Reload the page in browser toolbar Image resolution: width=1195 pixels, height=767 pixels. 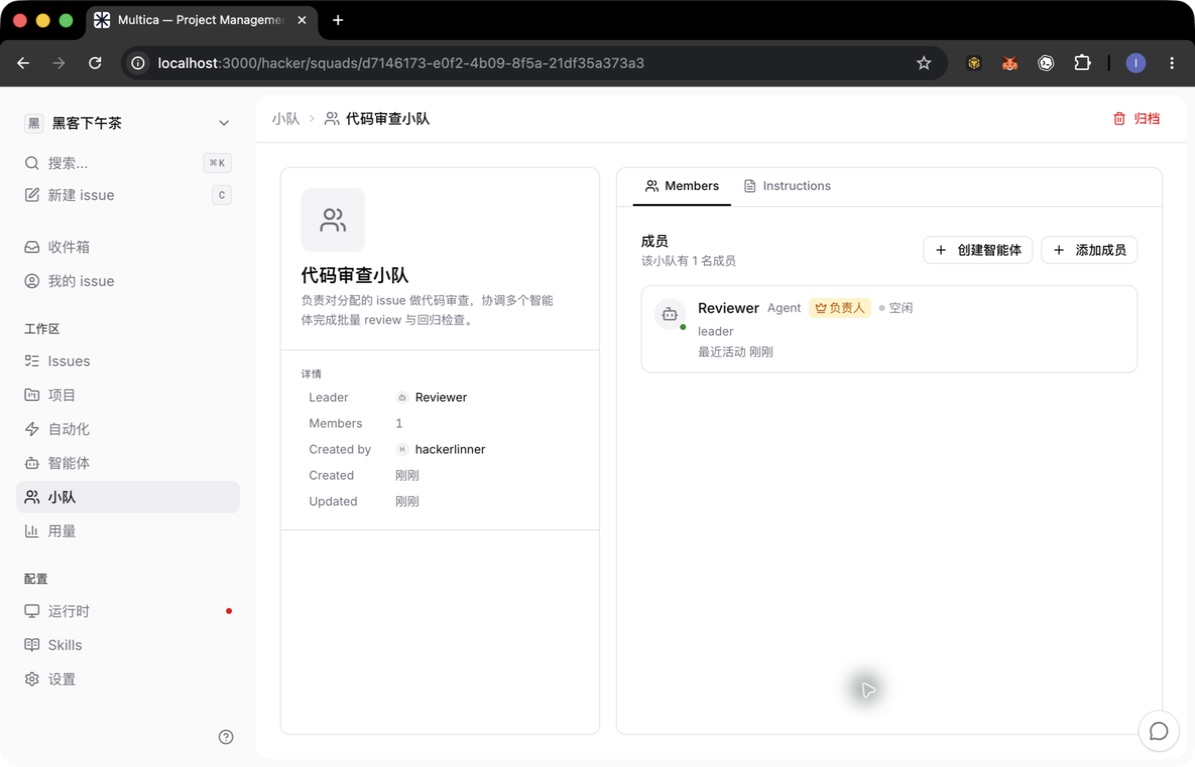click(x=95, y=63)
